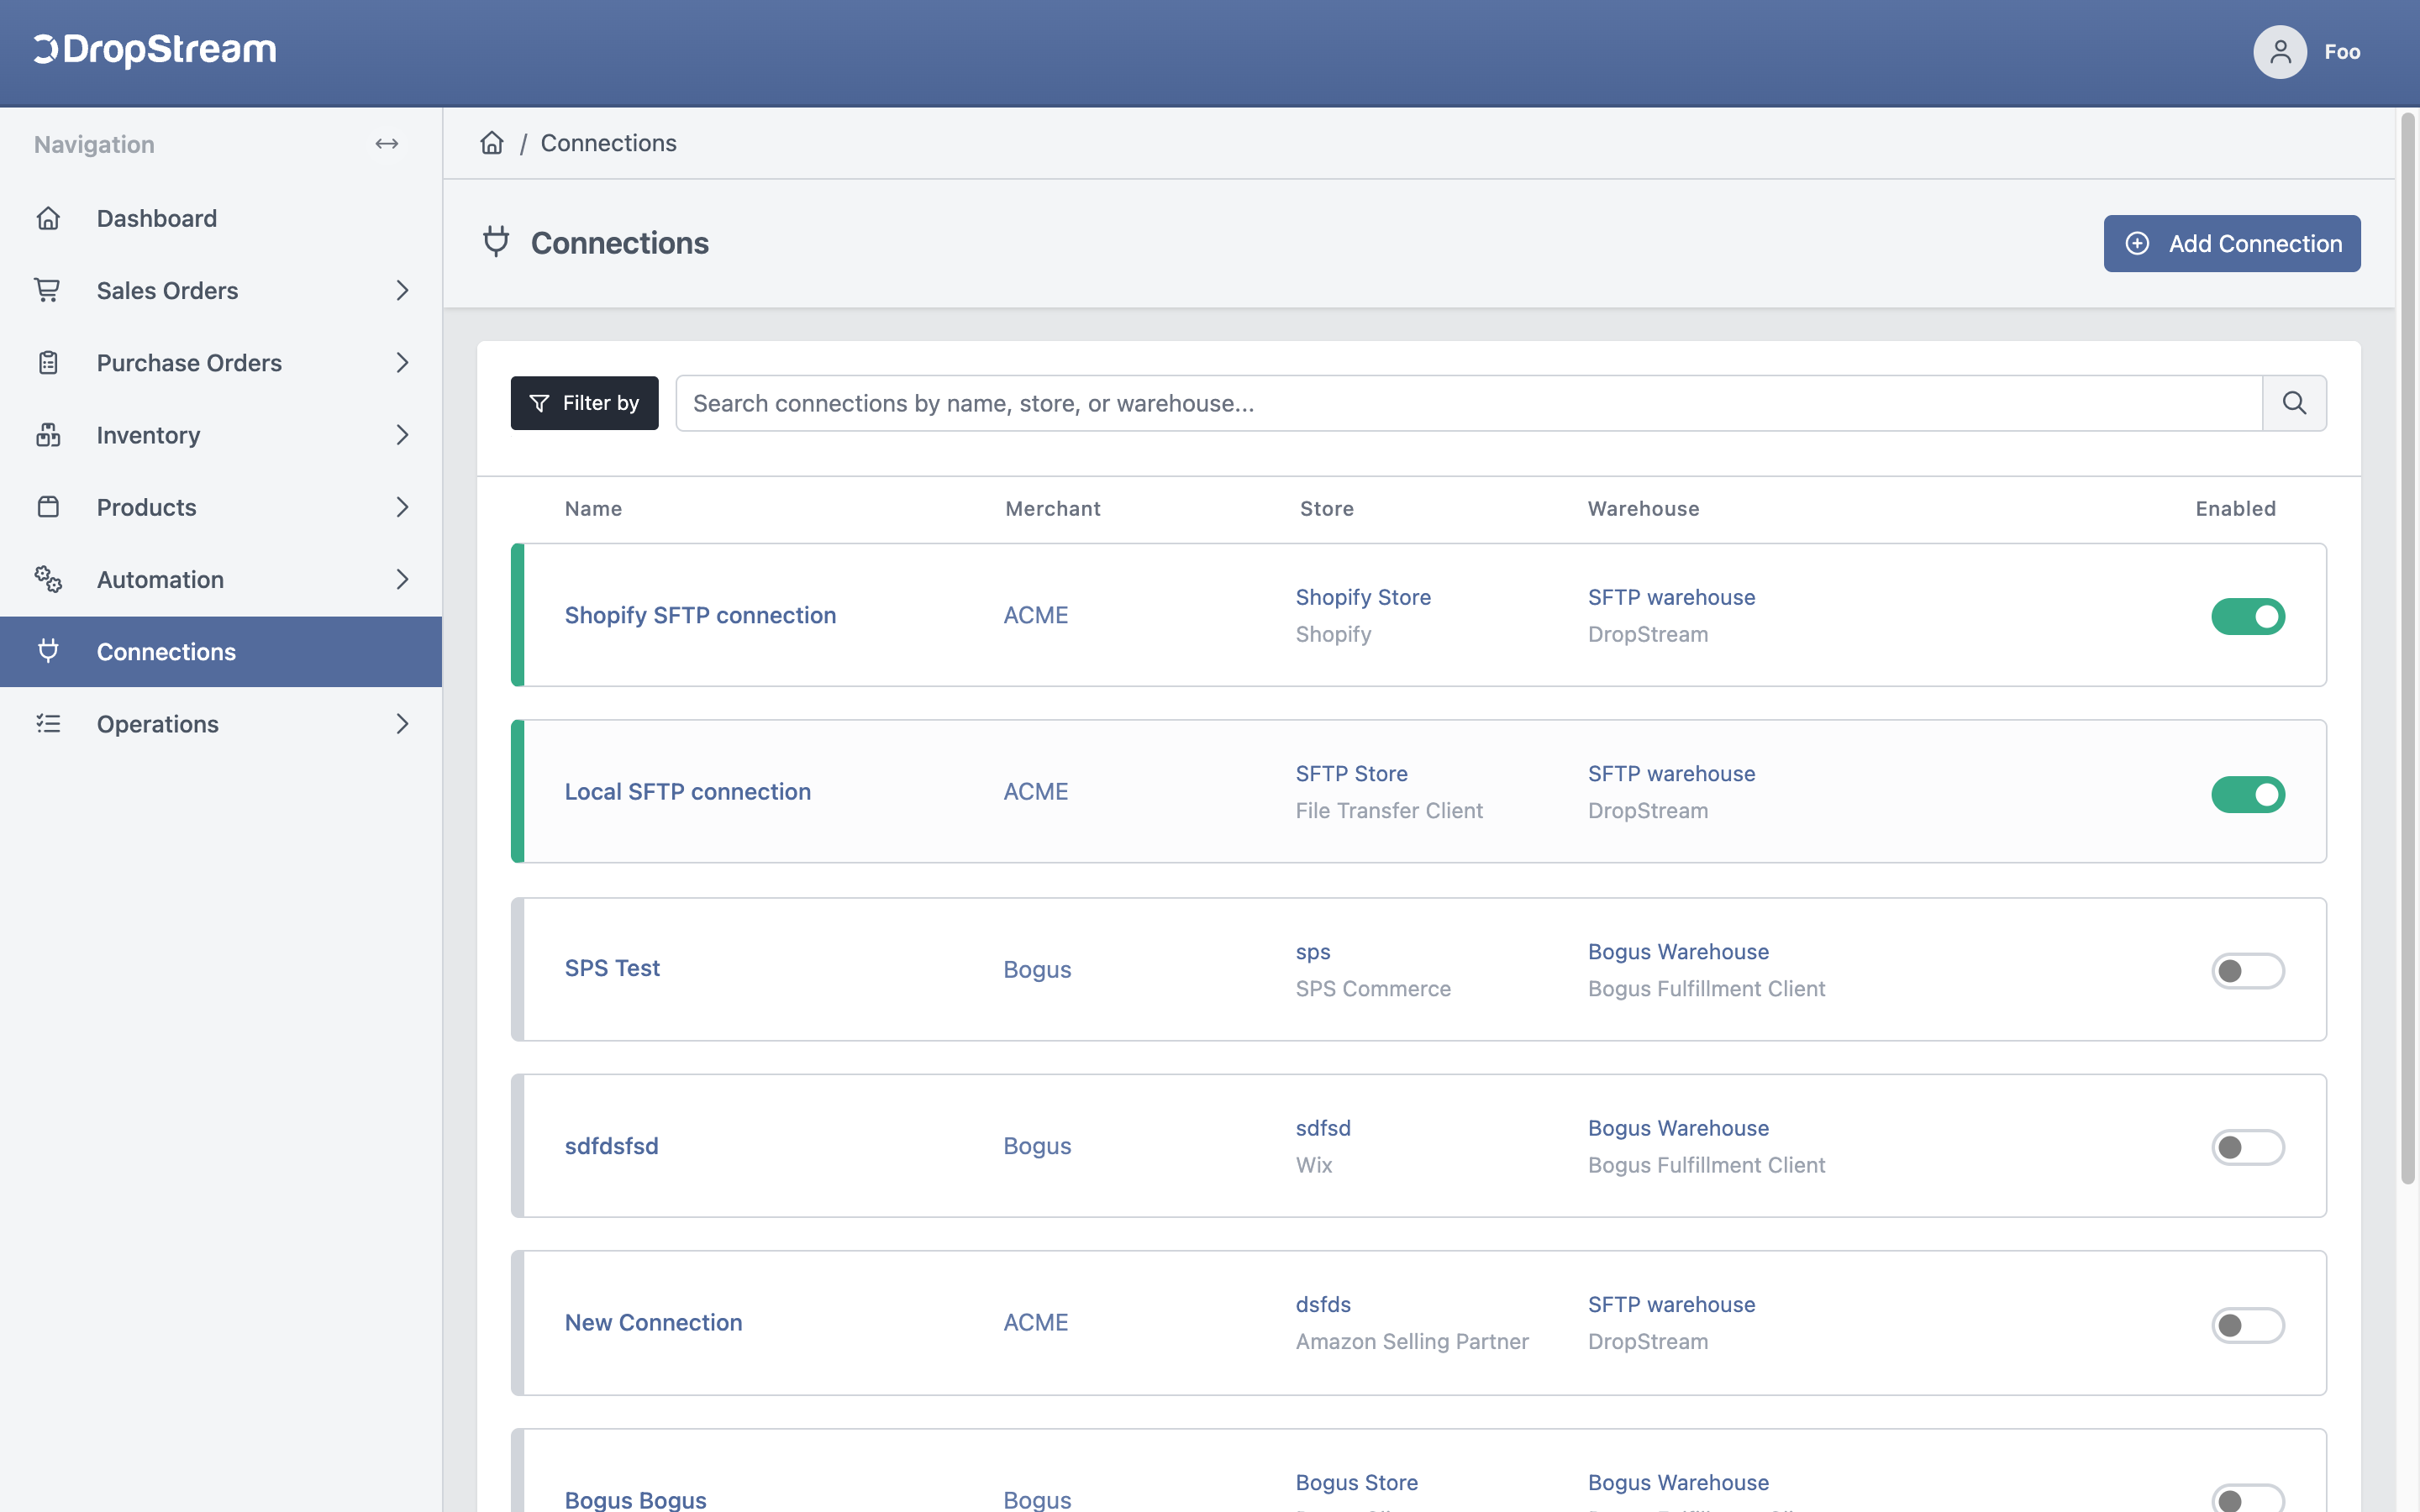Open the Inventory menu item
Screen dimensions: 2420x1512
click(x=221, y=435)
